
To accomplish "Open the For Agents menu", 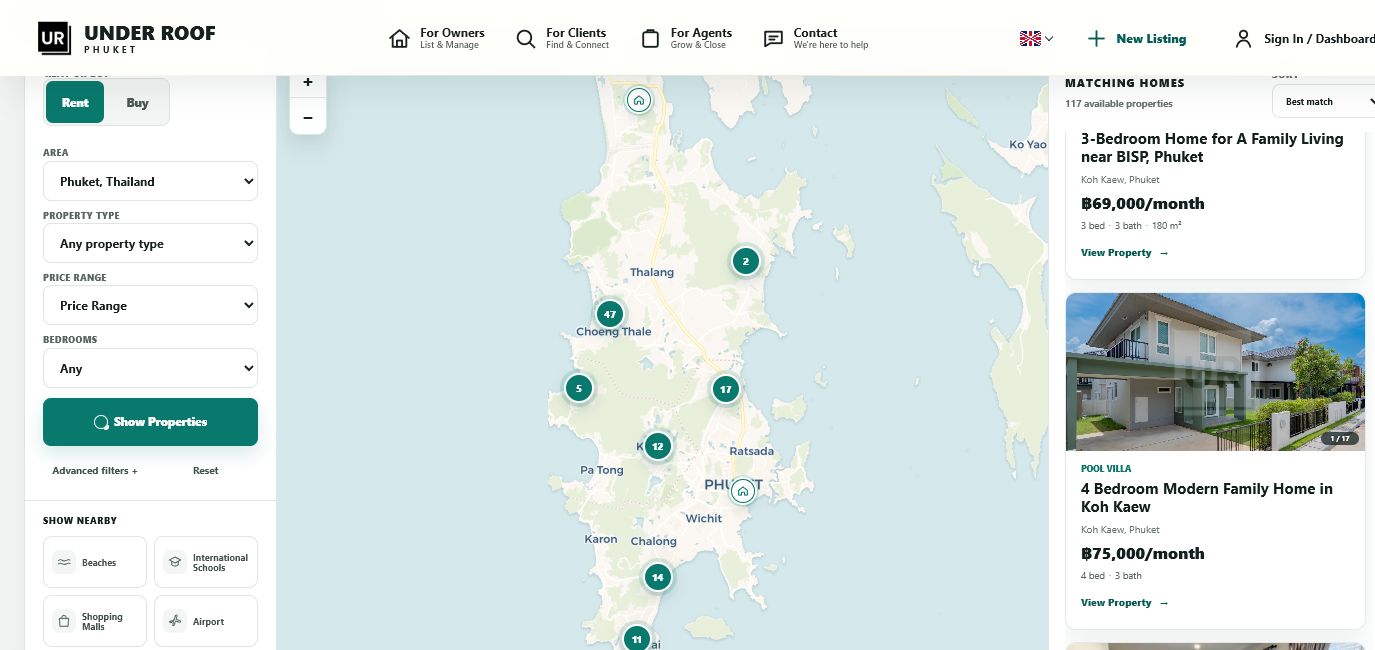I will (x=686, y=38).
